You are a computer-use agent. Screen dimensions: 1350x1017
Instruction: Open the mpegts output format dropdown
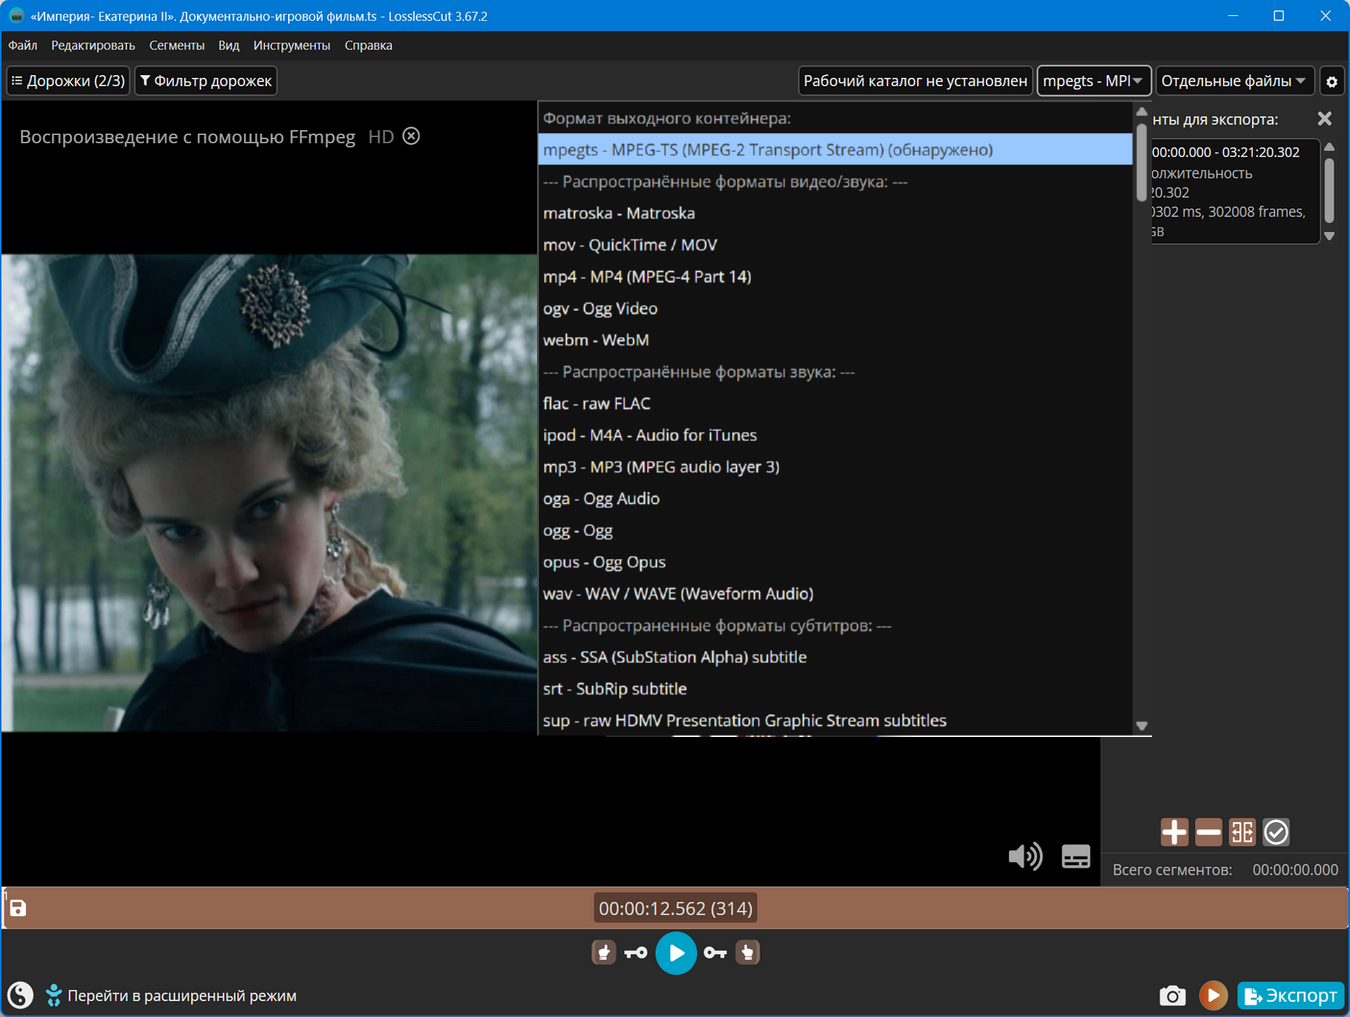(x=1093, y=81)
